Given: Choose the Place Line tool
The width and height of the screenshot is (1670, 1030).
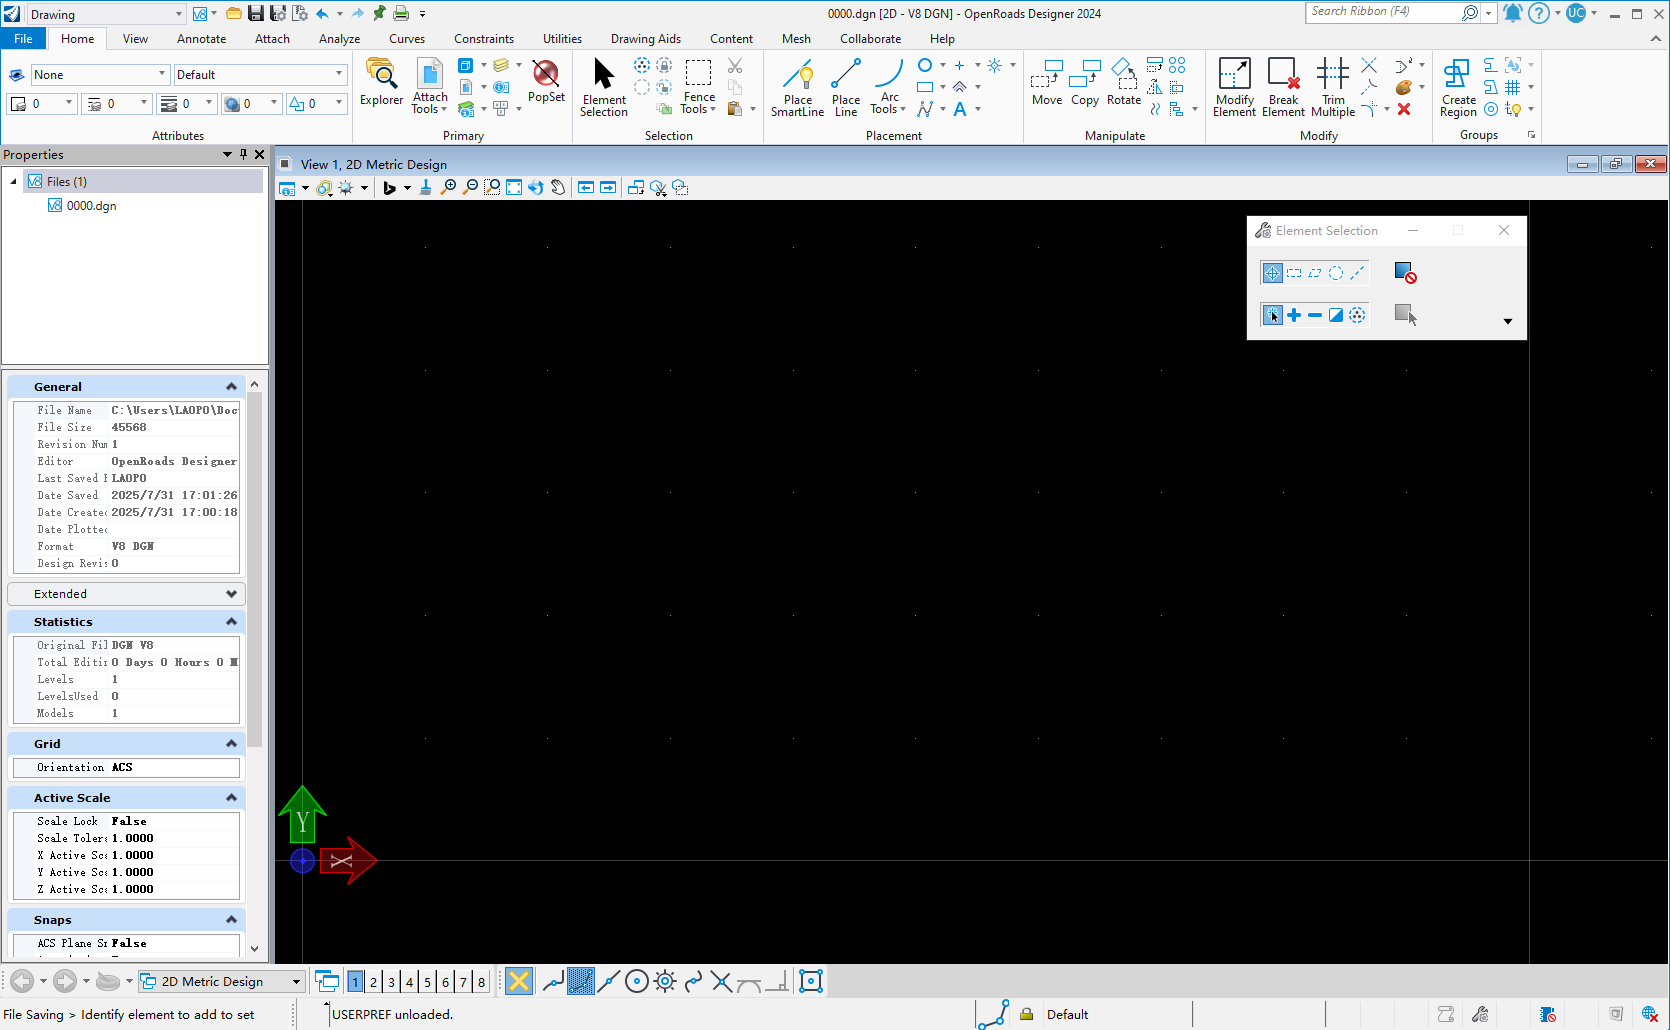Looking at the screenshot, I should 846,87.
